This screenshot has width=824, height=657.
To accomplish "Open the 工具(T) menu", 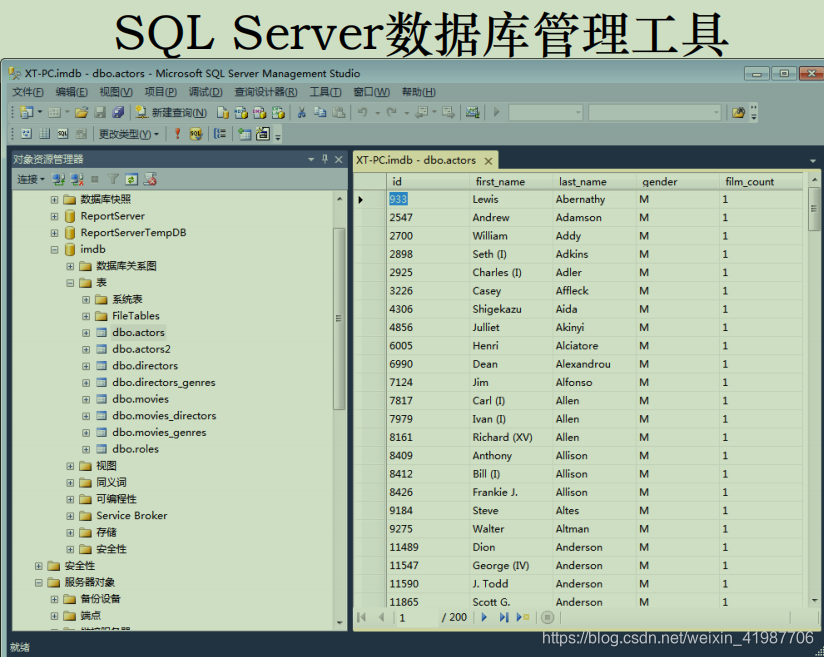I will [325, 93].
